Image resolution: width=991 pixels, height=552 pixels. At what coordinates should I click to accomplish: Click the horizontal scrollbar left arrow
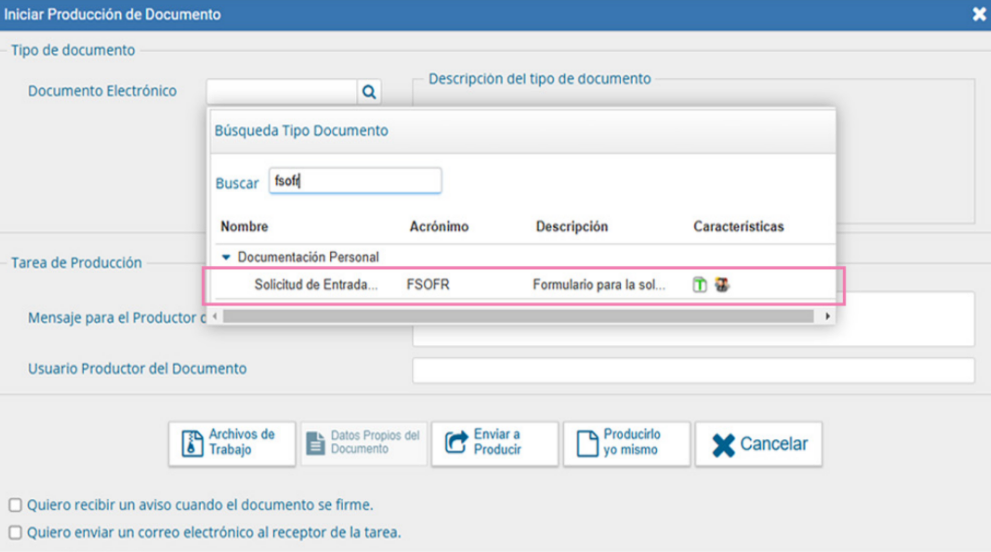217,316
